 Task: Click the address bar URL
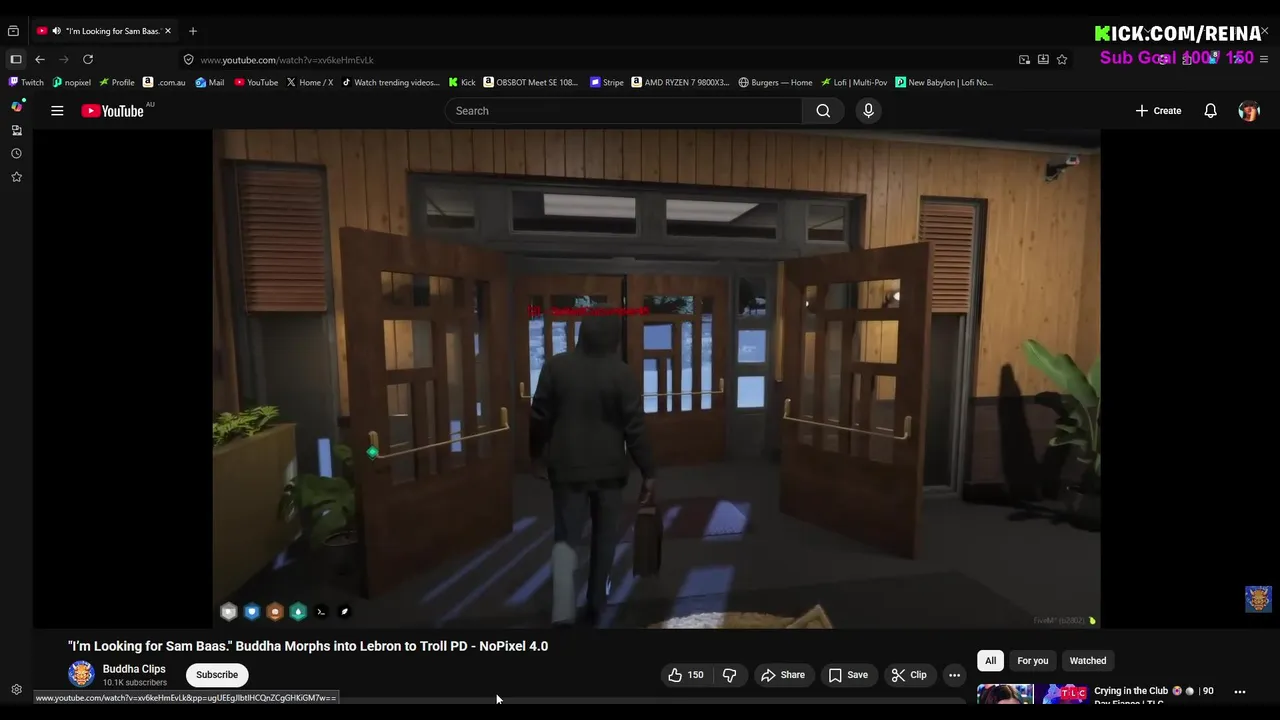[287, 60]
